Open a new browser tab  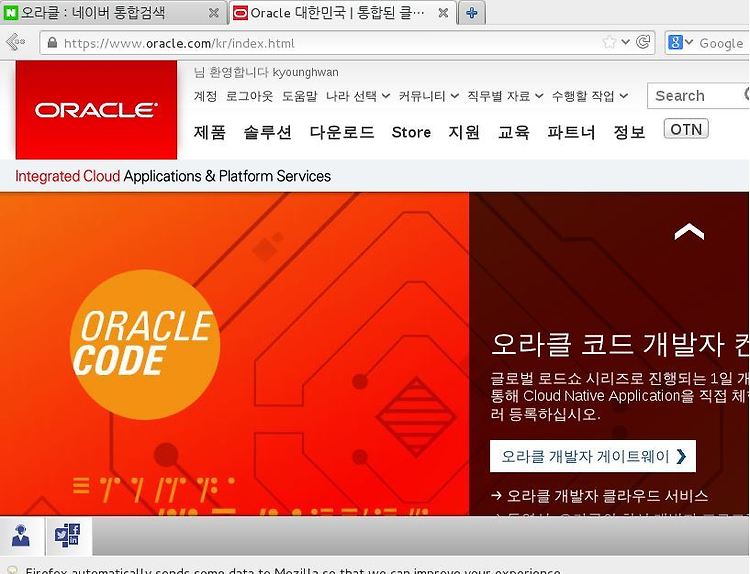(472, 13)
